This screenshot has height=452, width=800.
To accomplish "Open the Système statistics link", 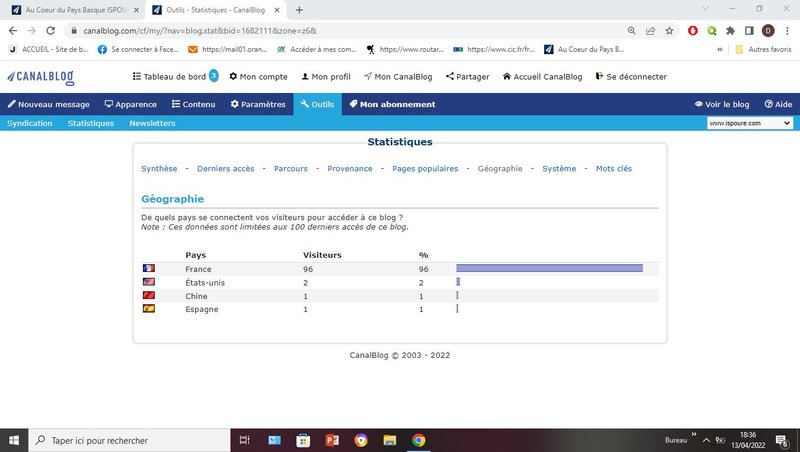I will (x=559, y=168).
